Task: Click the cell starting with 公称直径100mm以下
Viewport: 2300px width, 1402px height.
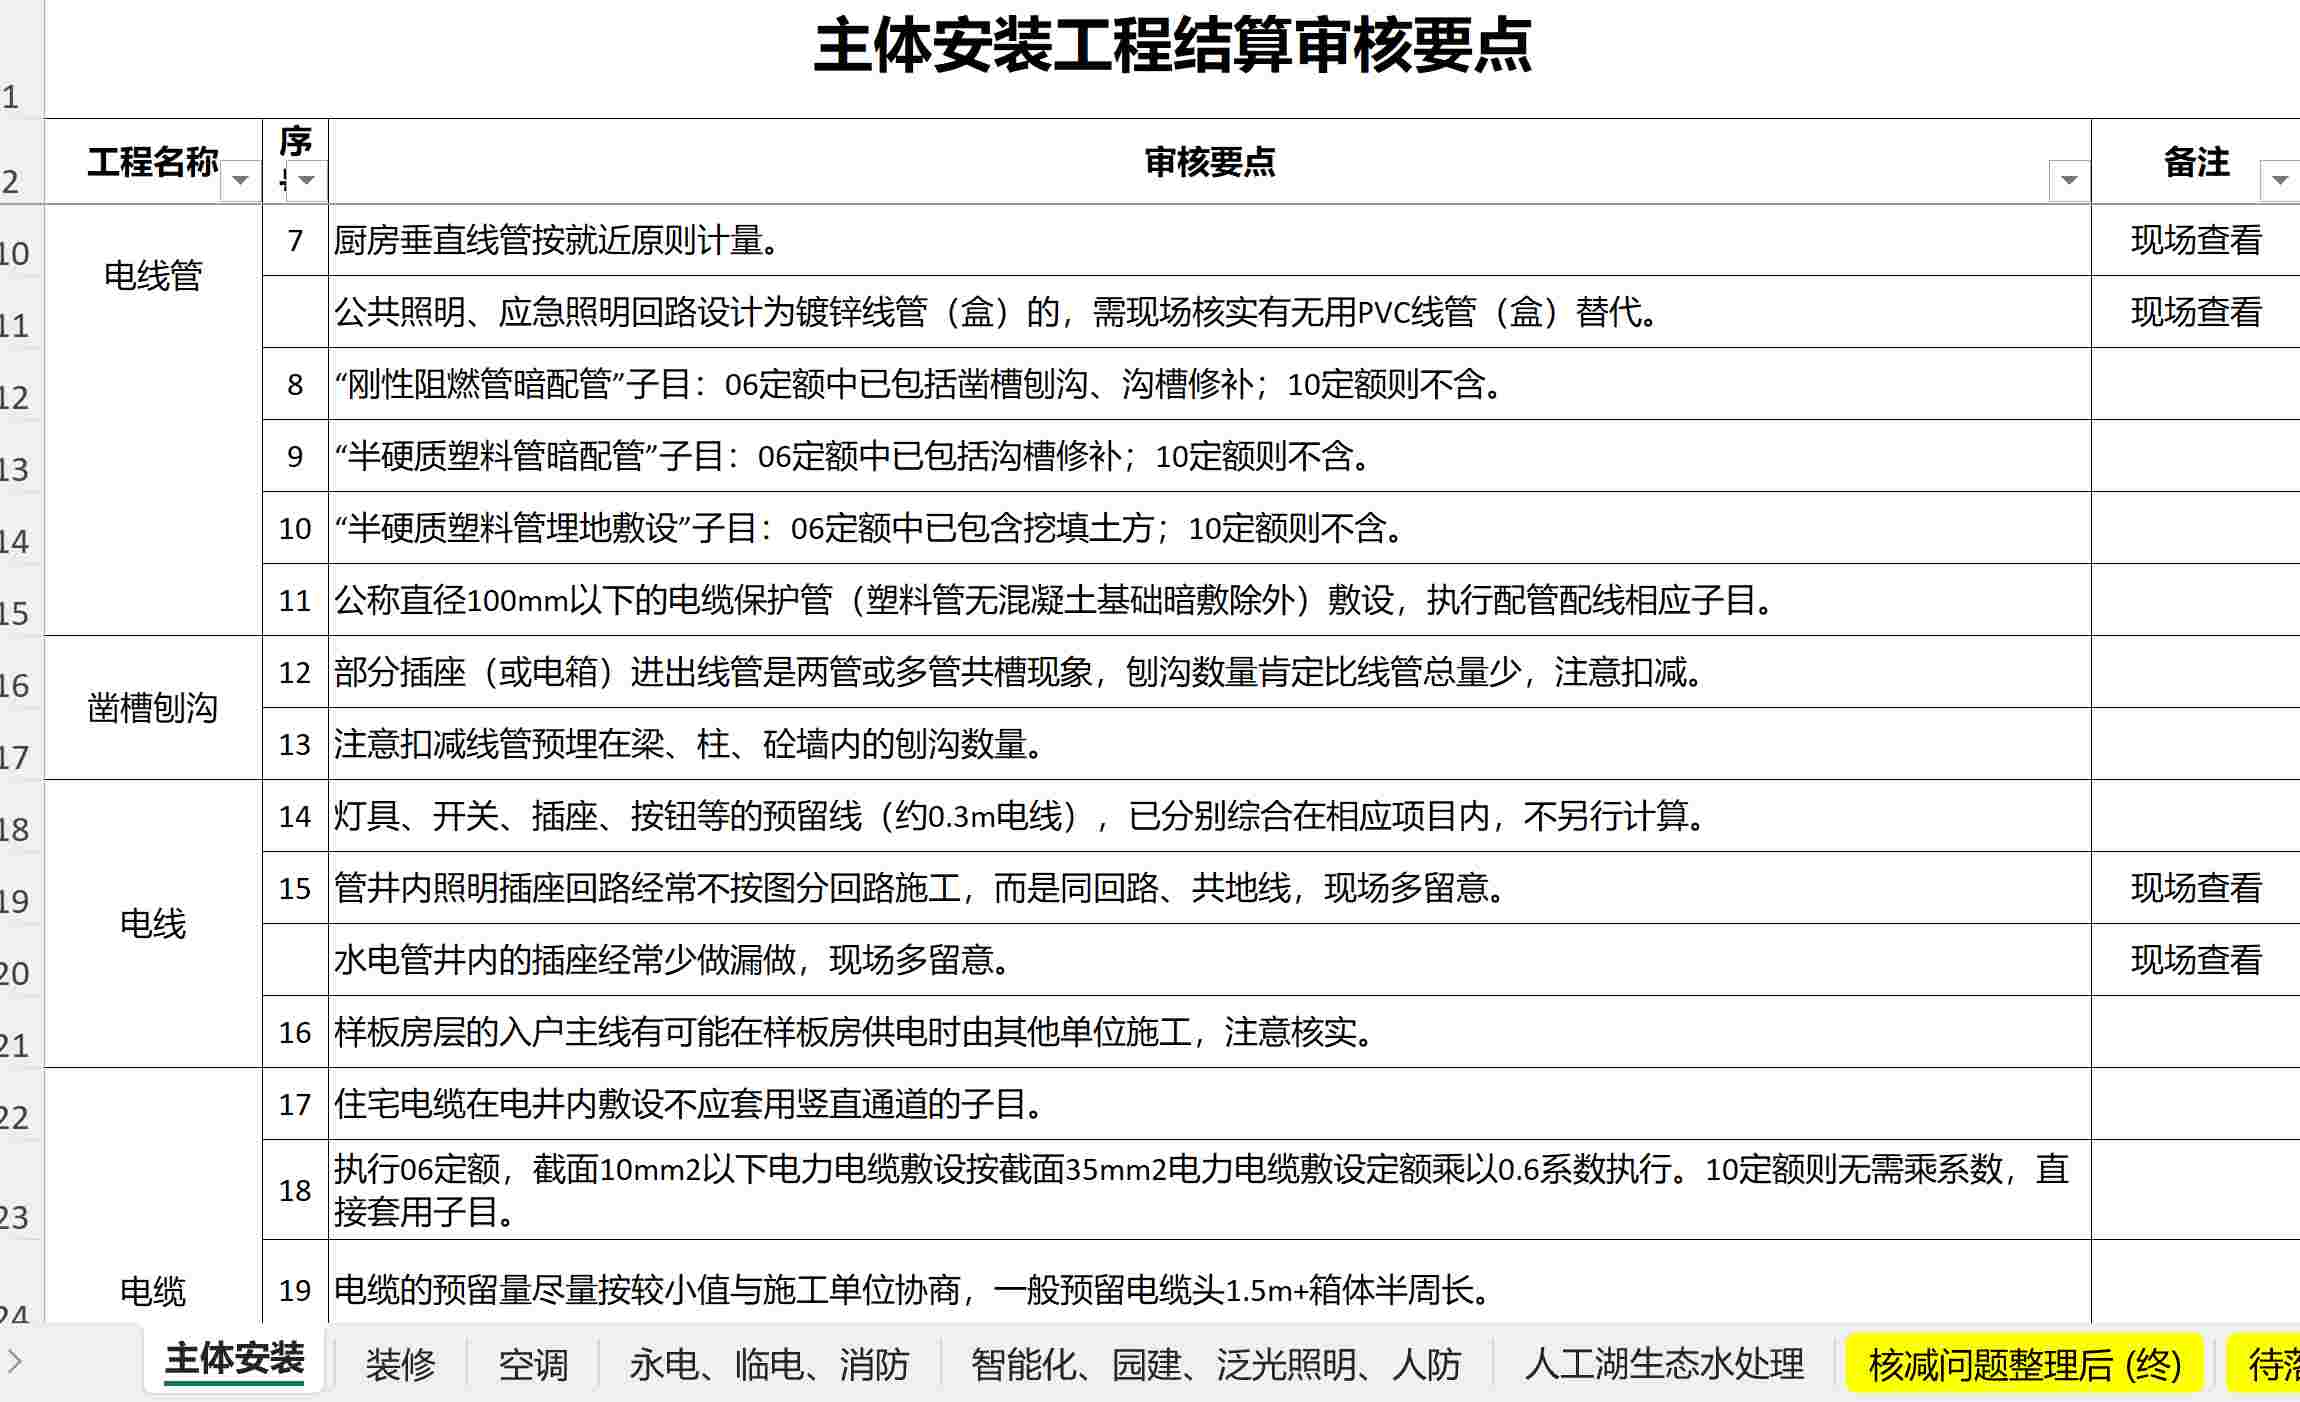Action: [1210, 600]
